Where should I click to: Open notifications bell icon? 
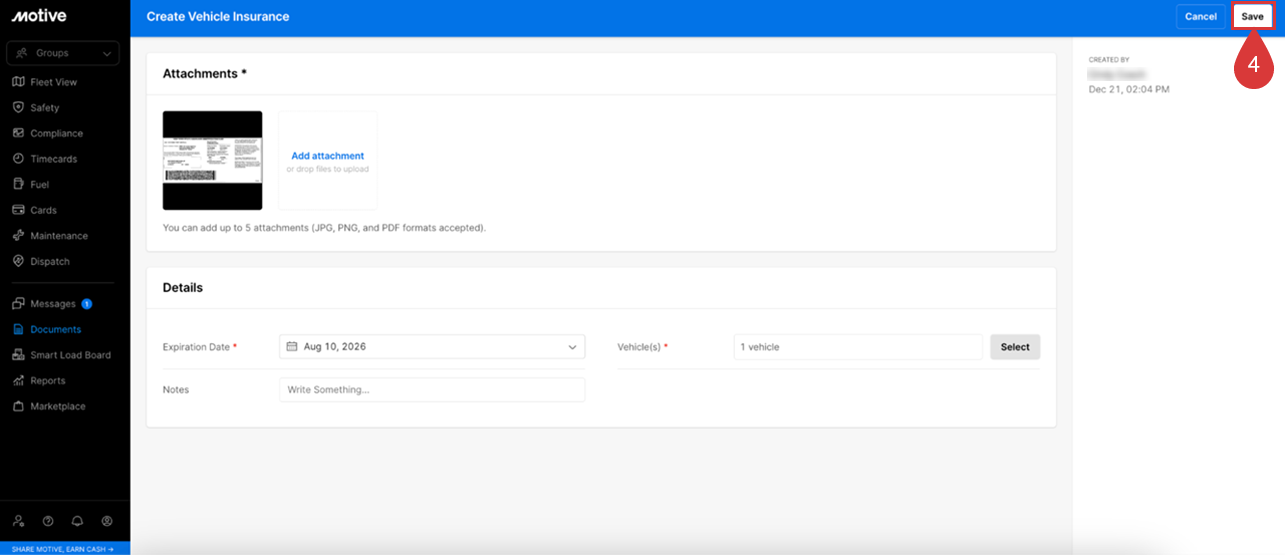coord(77,521)
